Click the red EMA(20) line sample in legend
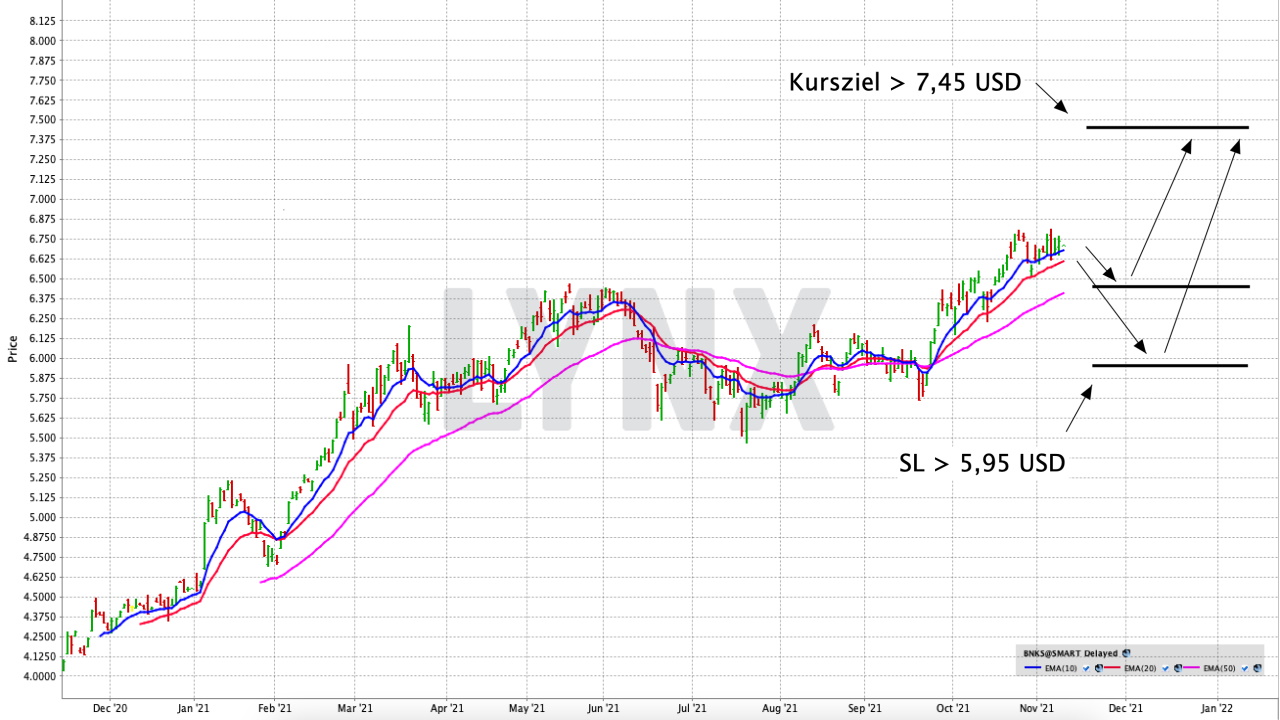This screenshot has height=720, width=1280. pos(1112,667)
